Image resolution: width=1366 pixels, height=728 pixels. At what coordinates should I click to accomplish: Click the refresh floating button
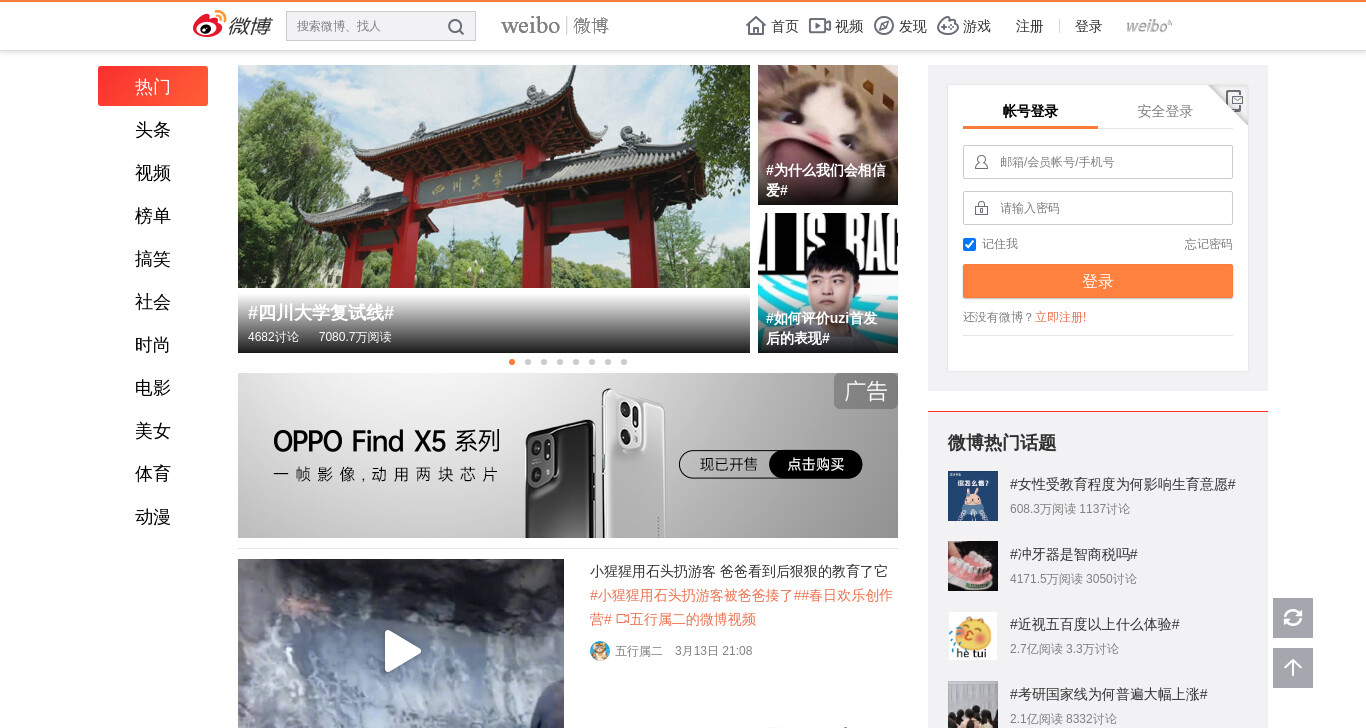tap(1293, 618)
